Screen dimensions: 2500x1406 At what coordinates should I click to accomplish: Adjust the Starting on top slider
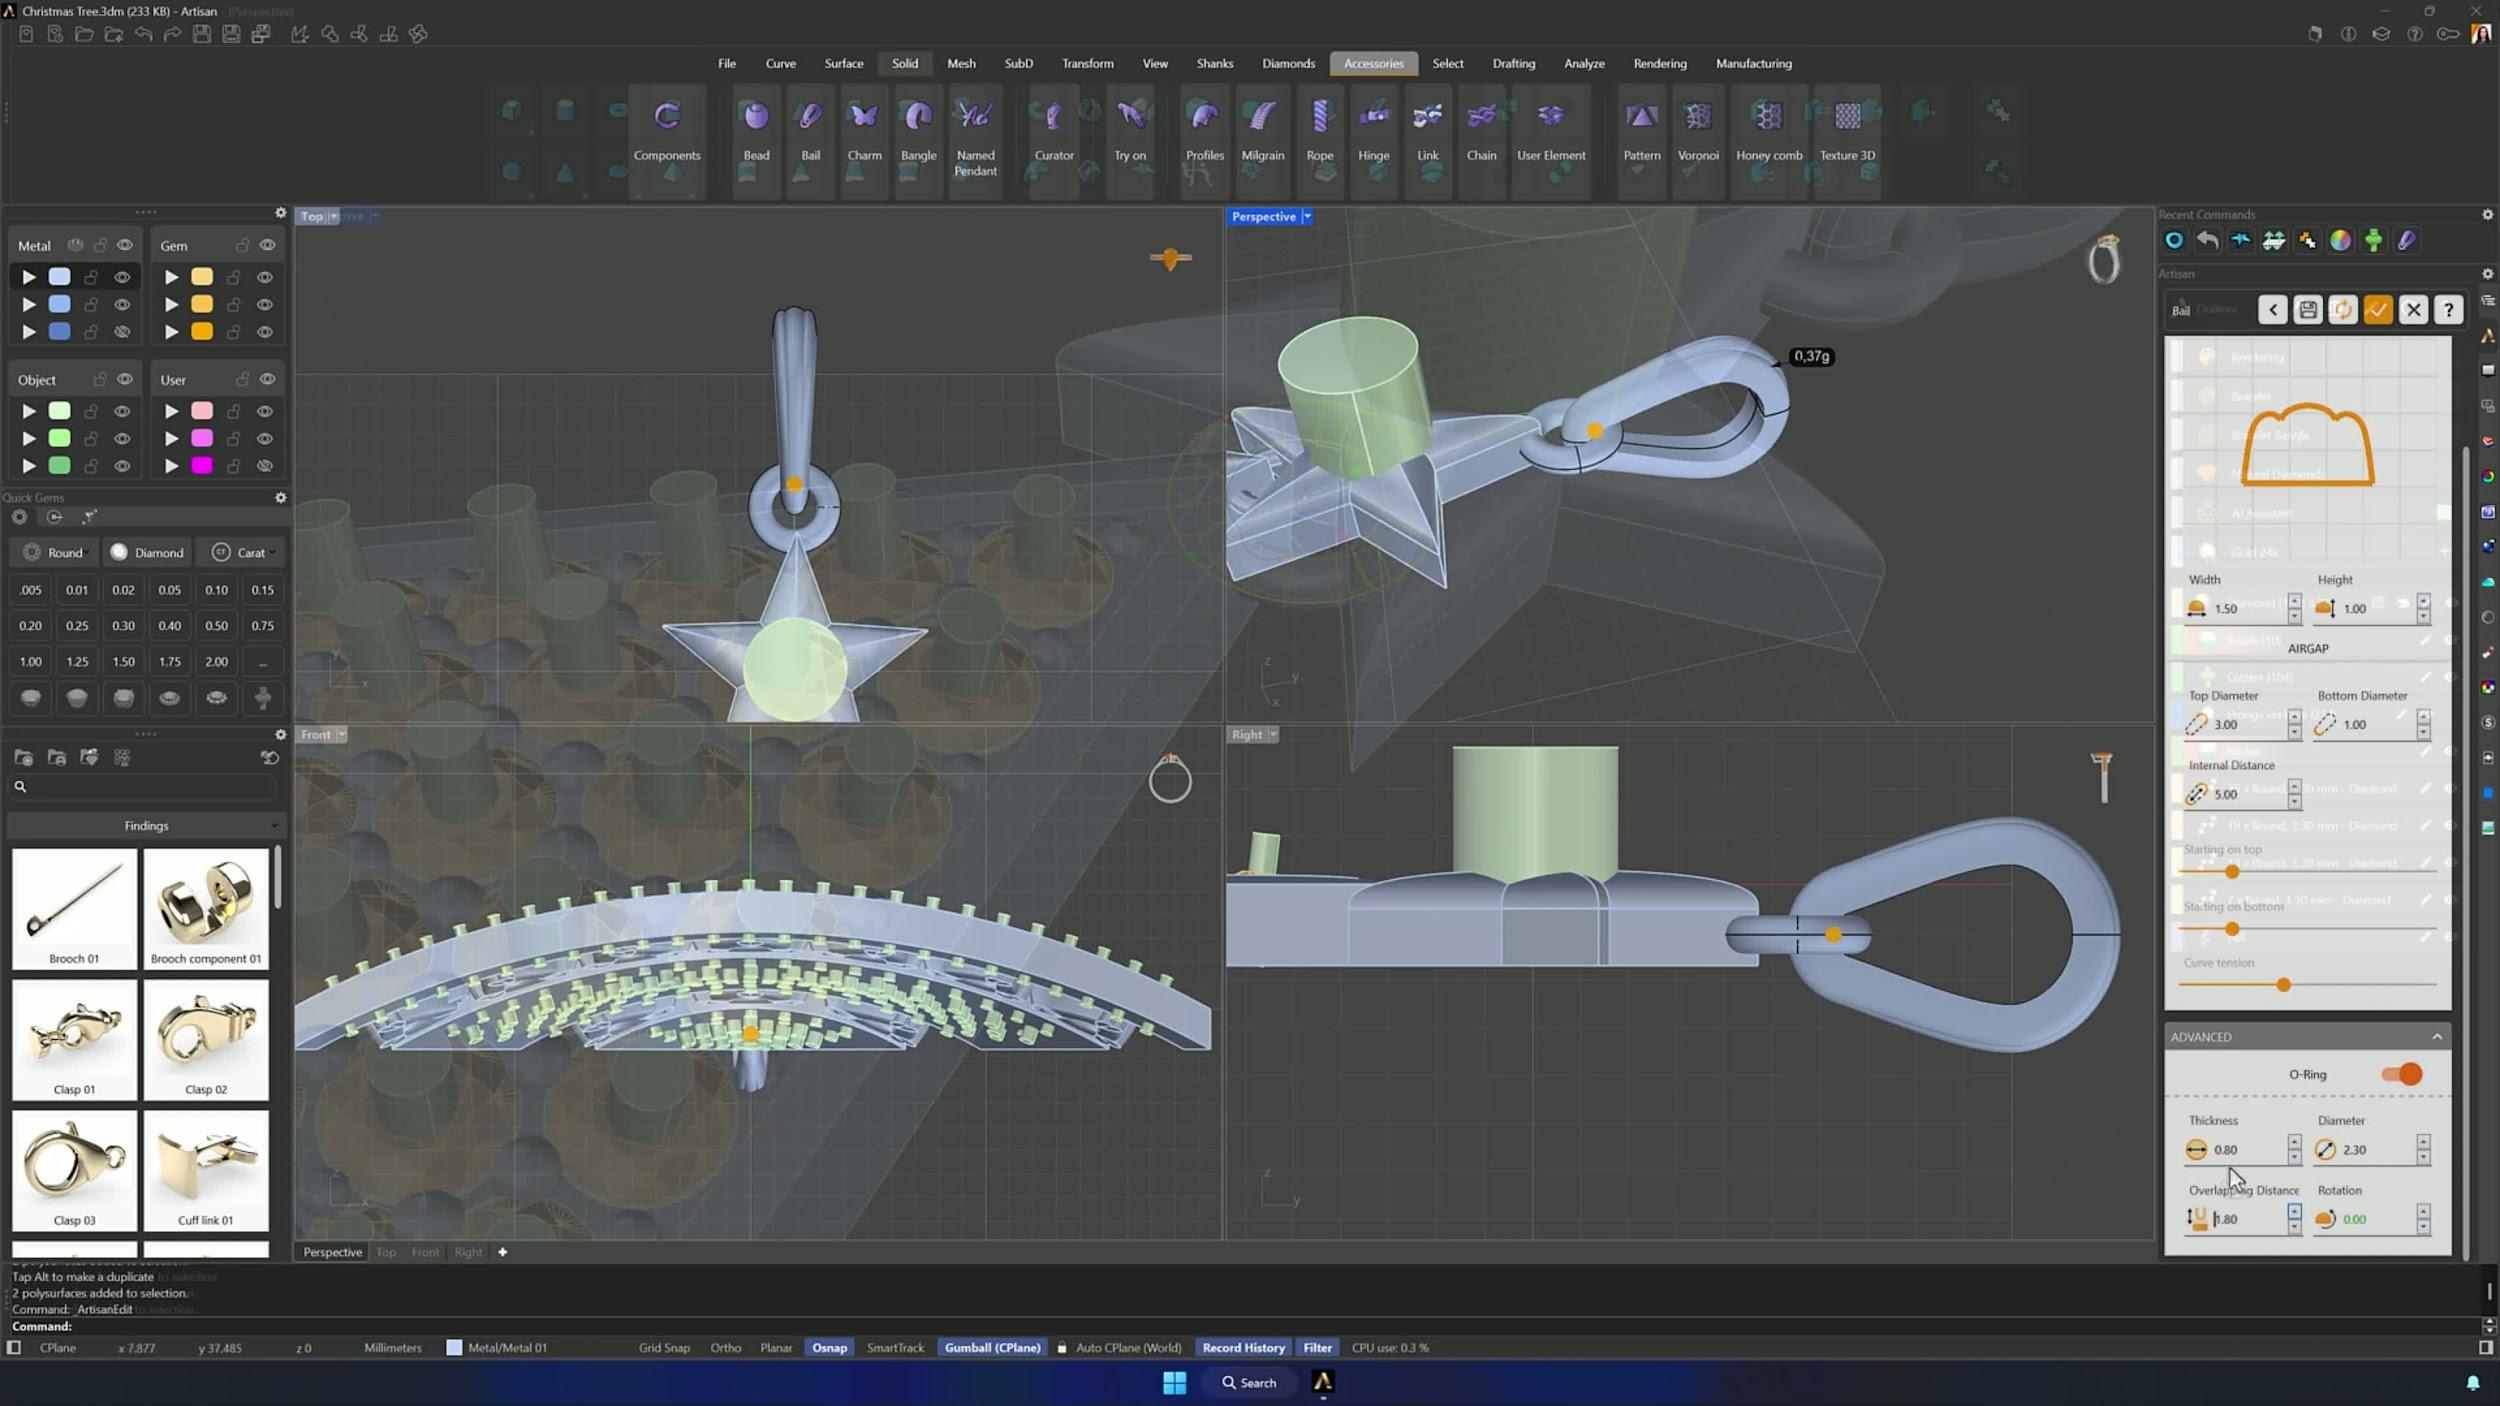[2232, 871]
